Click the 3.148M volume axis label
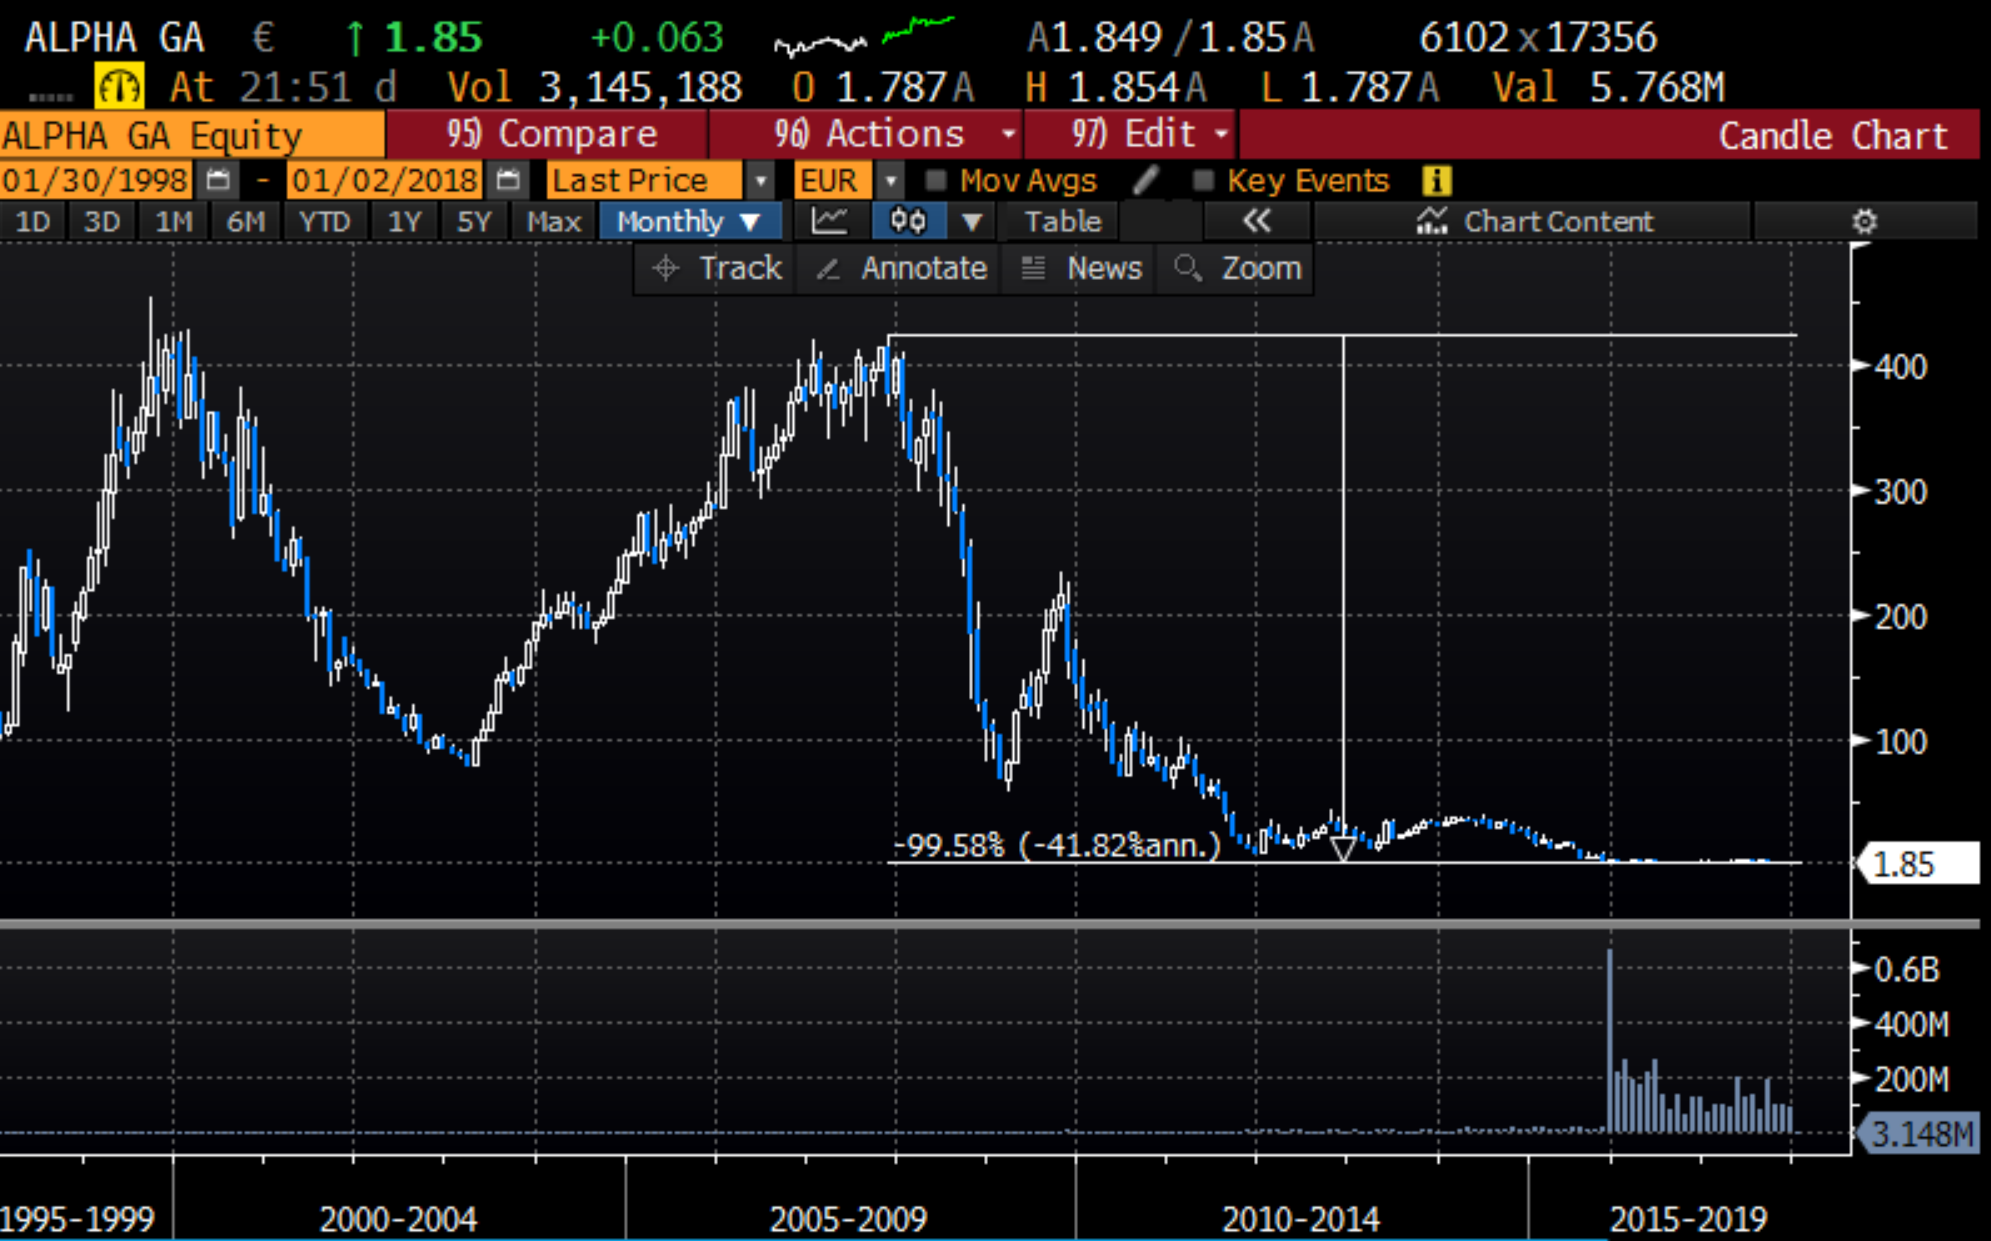 pos(1917,1134)
